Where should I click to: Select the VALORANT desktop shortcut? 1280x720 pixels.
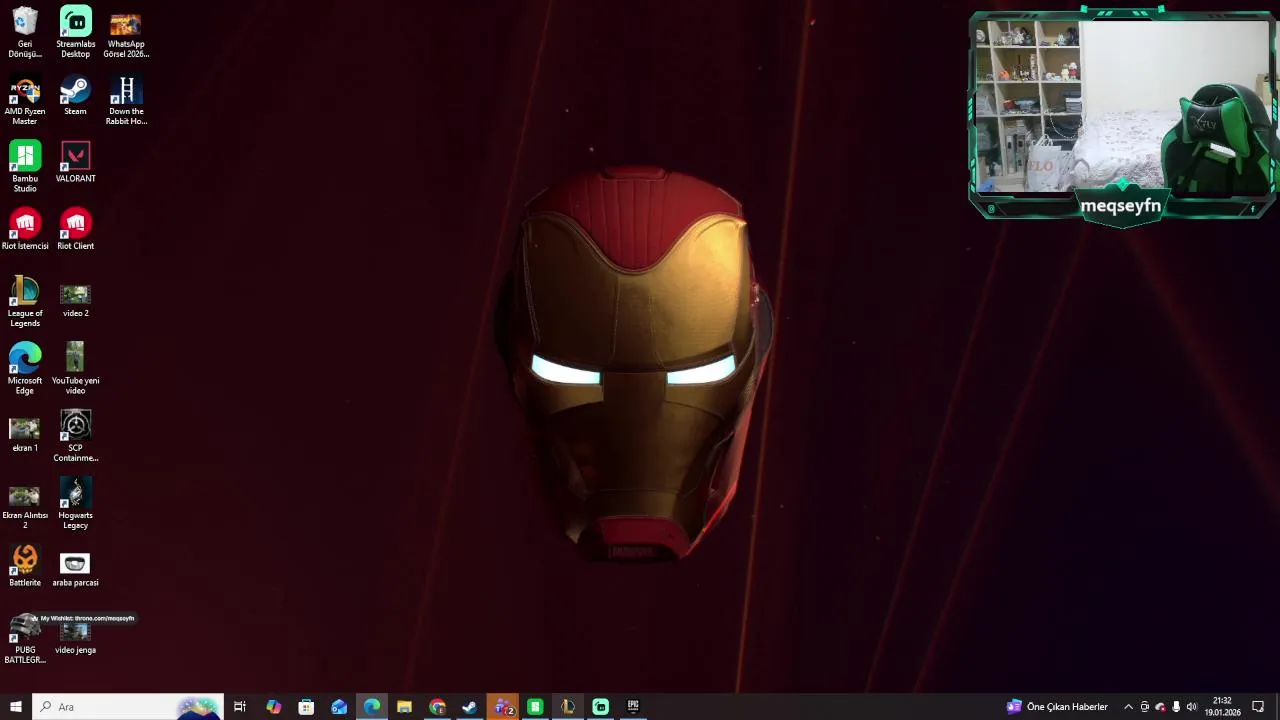tap(75, 162)
